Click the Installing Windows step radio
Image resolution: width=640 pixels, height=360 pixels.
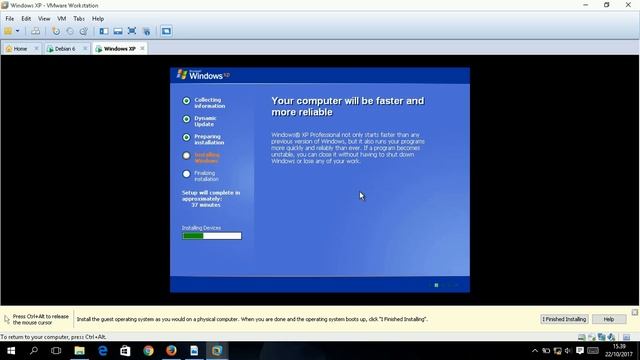click(186, 156)
